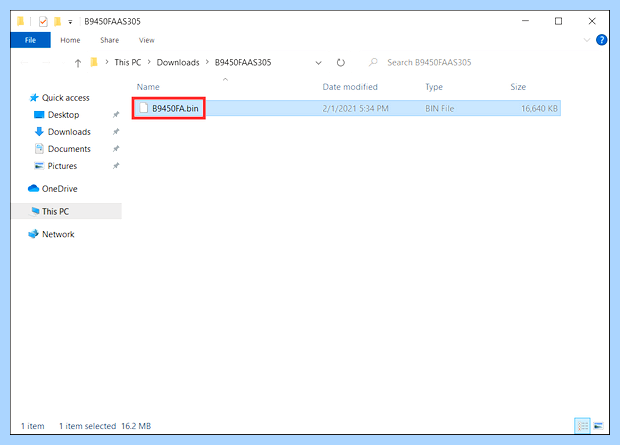Click the pin icon next to Documents
620x445 pixels.
pos(116,149)
